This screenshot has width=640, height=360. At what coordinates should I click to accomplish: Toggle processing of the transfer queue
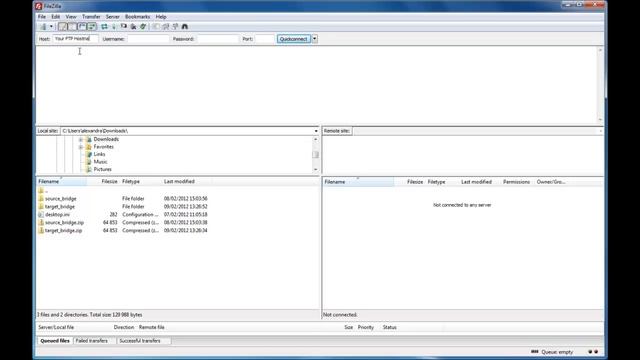tap(114, 27)
